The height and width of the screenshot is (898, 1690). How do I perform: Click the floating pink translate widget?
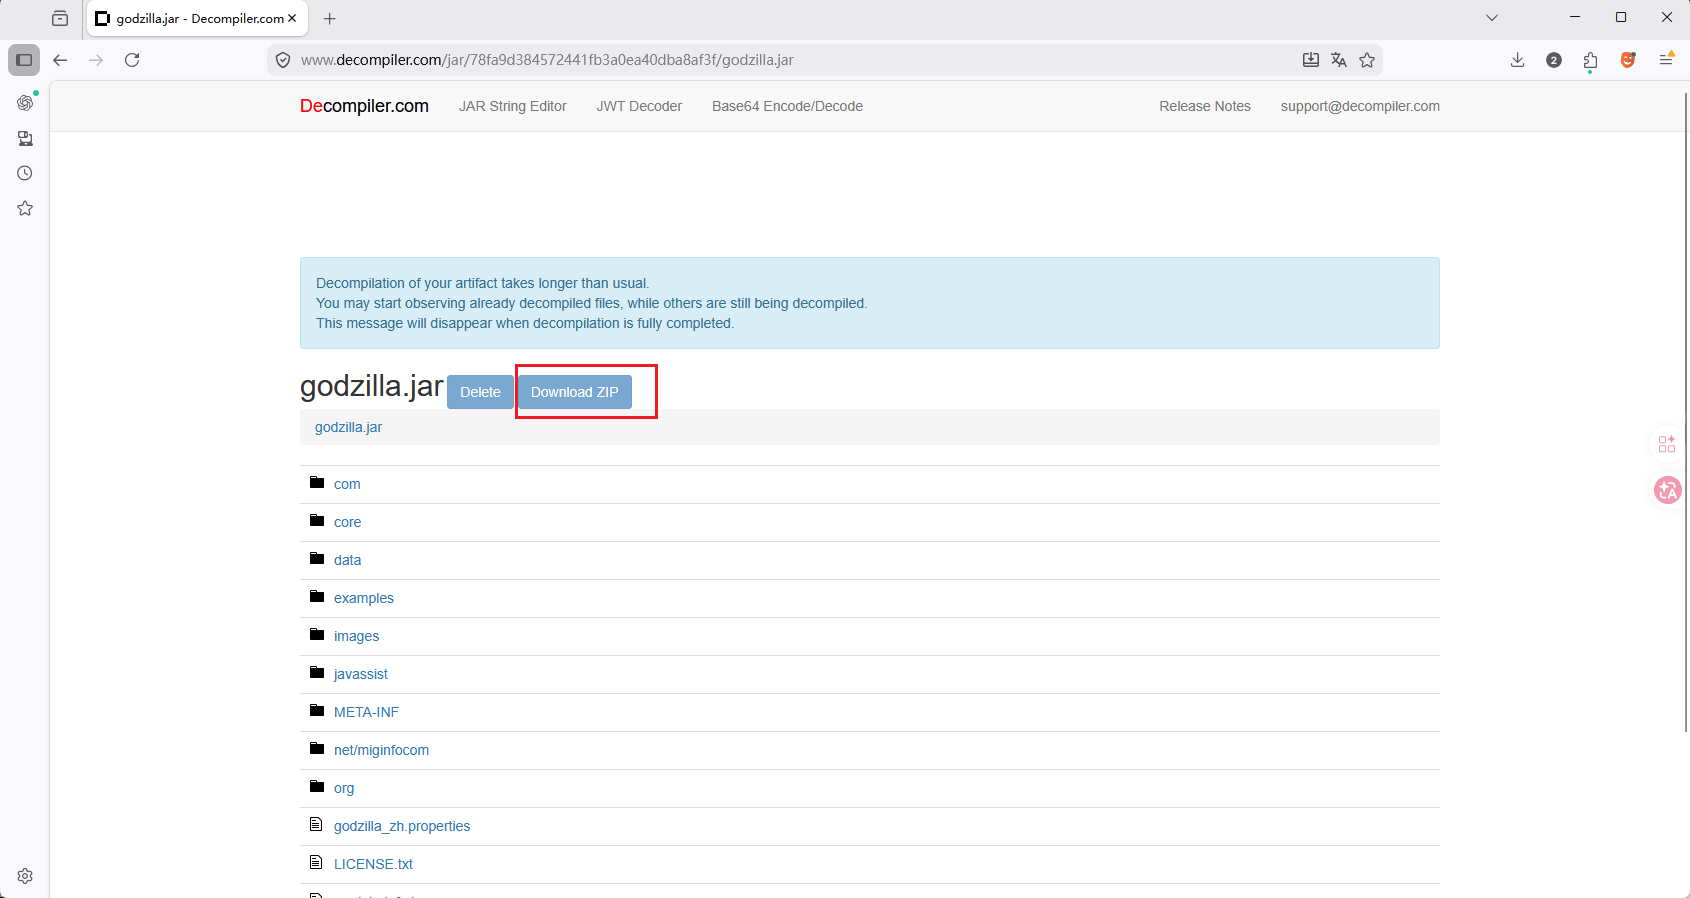coord(1667,490)
